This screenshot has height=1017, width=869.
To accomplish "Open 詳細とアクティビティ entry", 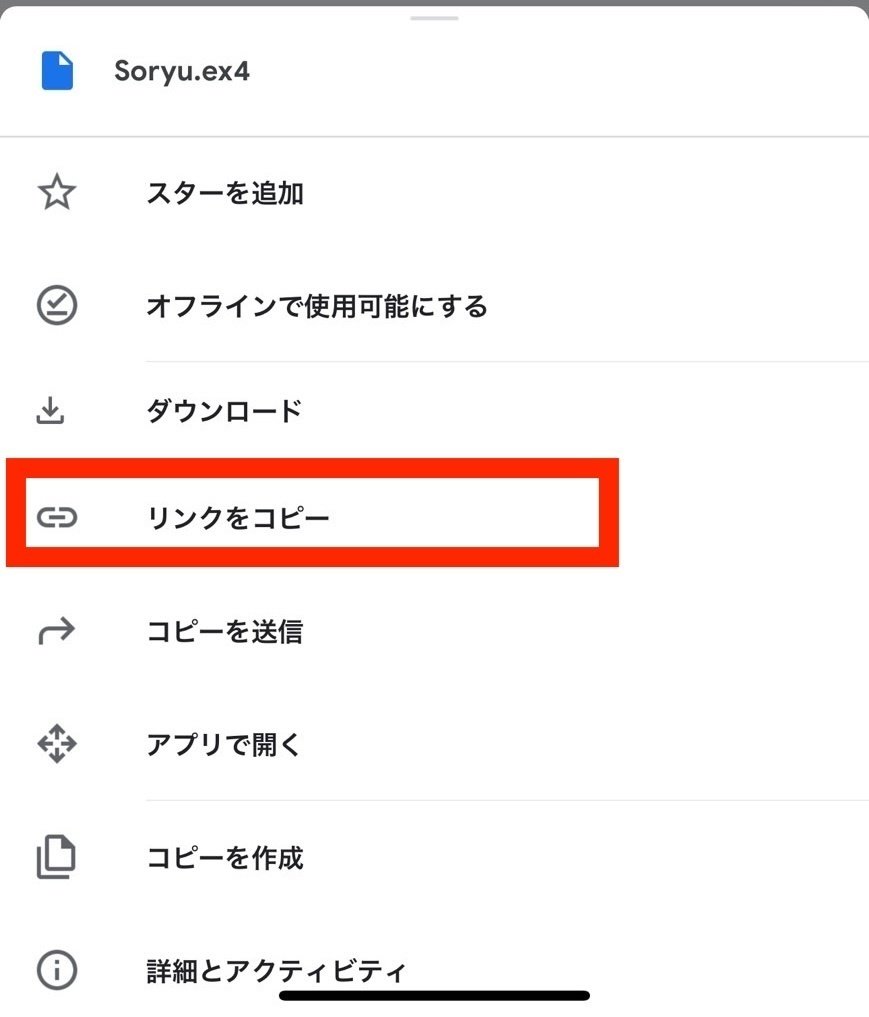I will 276,969.
